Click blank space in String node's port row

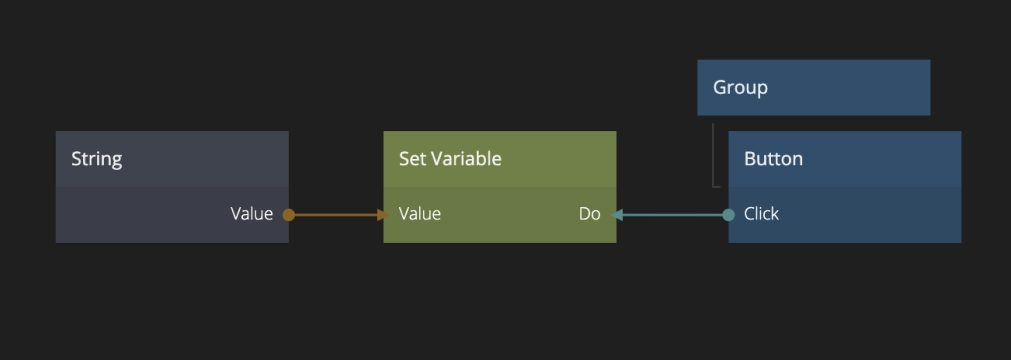pos(142,215)
